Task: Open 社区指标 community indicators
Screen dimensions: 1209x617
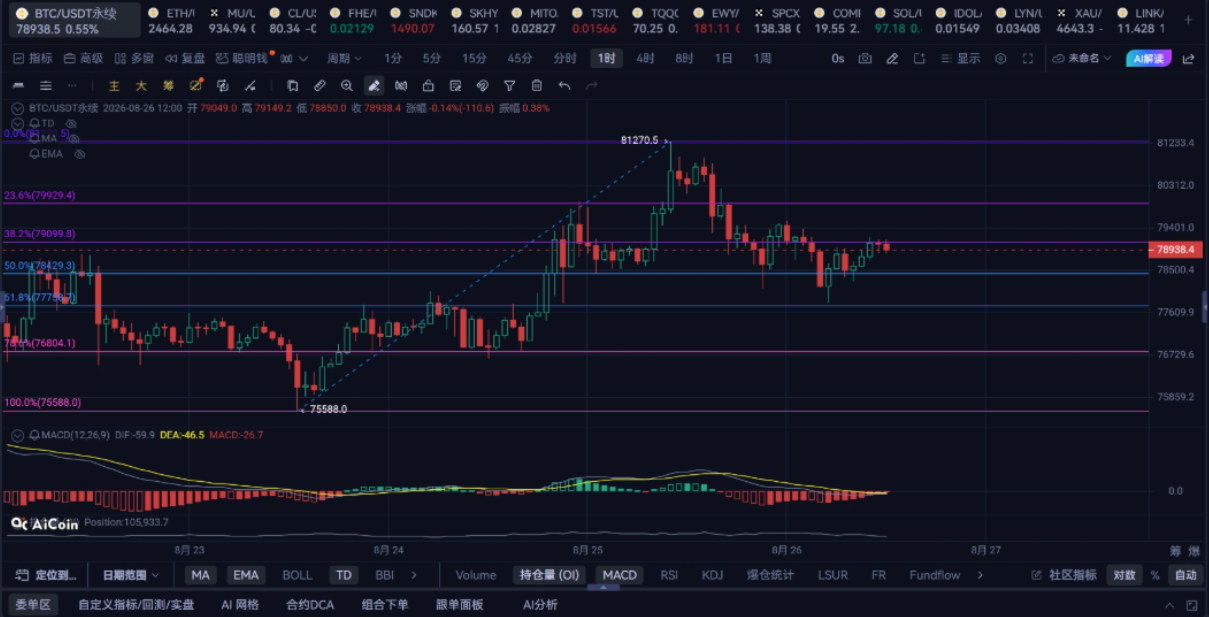Action: pyautogui.click(x=1064, y=575)
